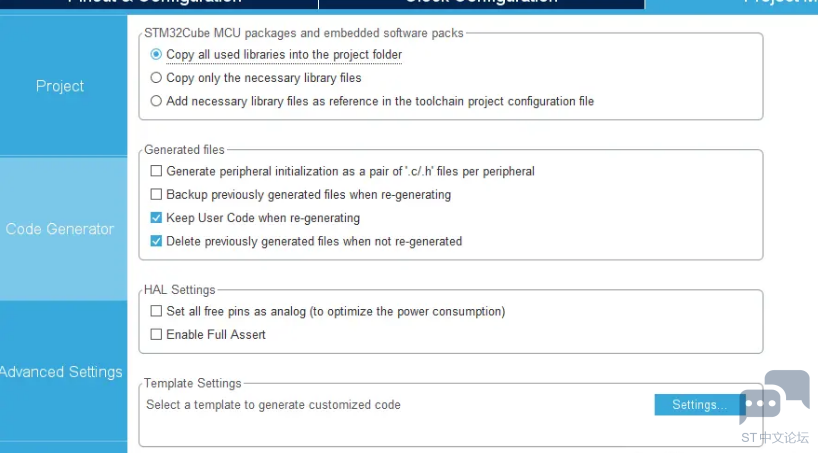Click the select a template description text
The height and width of the screenshot is (453, 818).
tap(273, 405)
